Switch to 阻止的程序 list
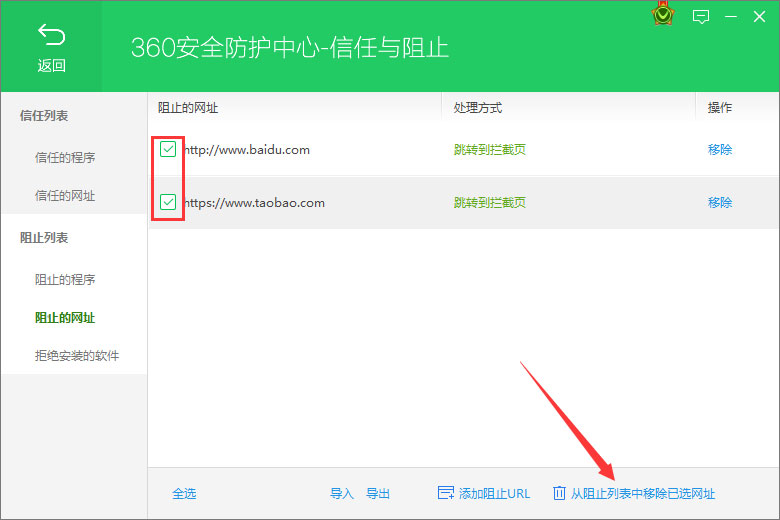The width and height of the screenshot is (780, 520). [65, 279]
